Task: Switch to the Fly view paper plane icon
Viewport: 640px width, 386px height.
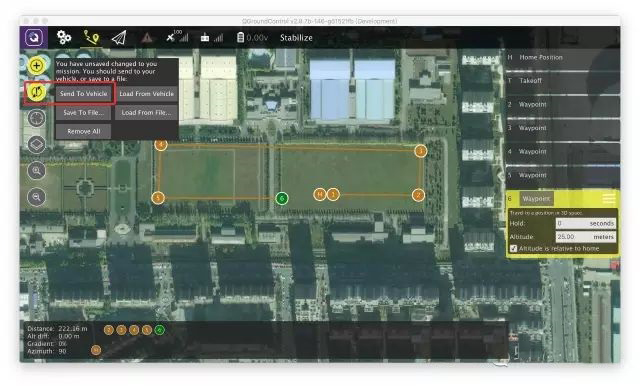Action: [119, 38]
